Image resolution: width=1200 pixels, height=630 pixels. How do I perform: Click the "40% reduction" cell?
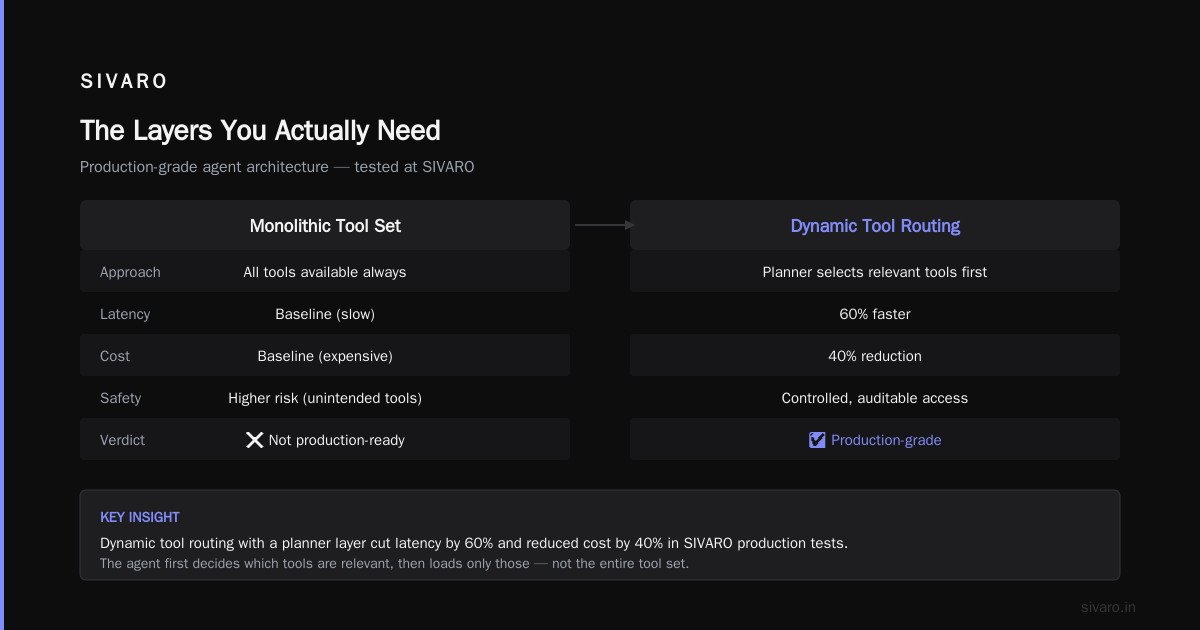pyautogui.click(x=875, y=356)
